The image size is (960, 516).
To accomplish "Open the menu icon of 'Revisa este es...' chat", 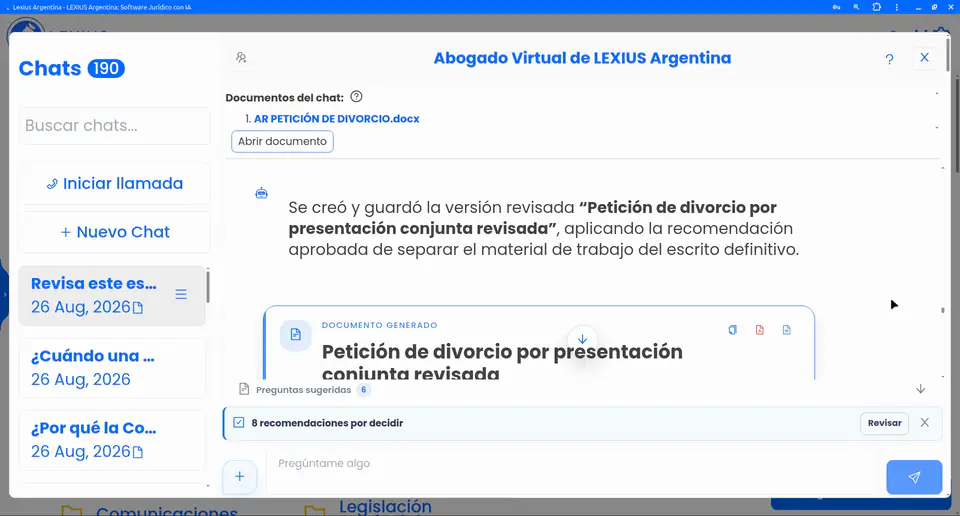I will coord(181,294).
